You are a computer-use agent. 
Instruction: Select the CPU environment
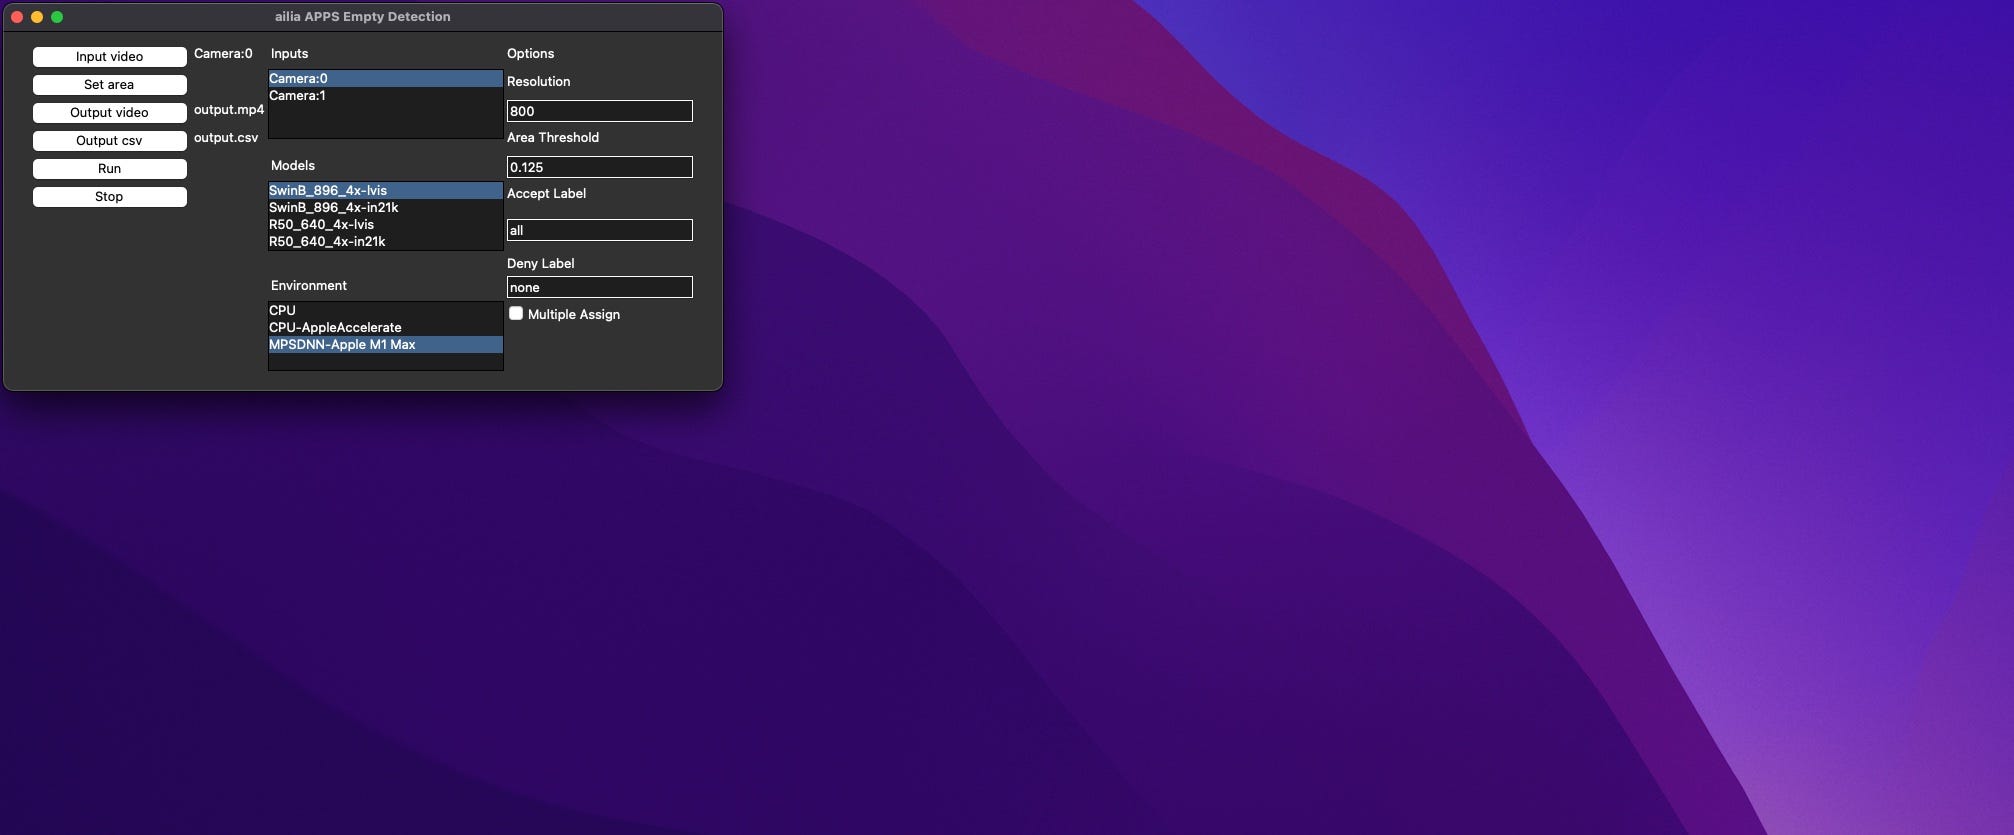385,310
